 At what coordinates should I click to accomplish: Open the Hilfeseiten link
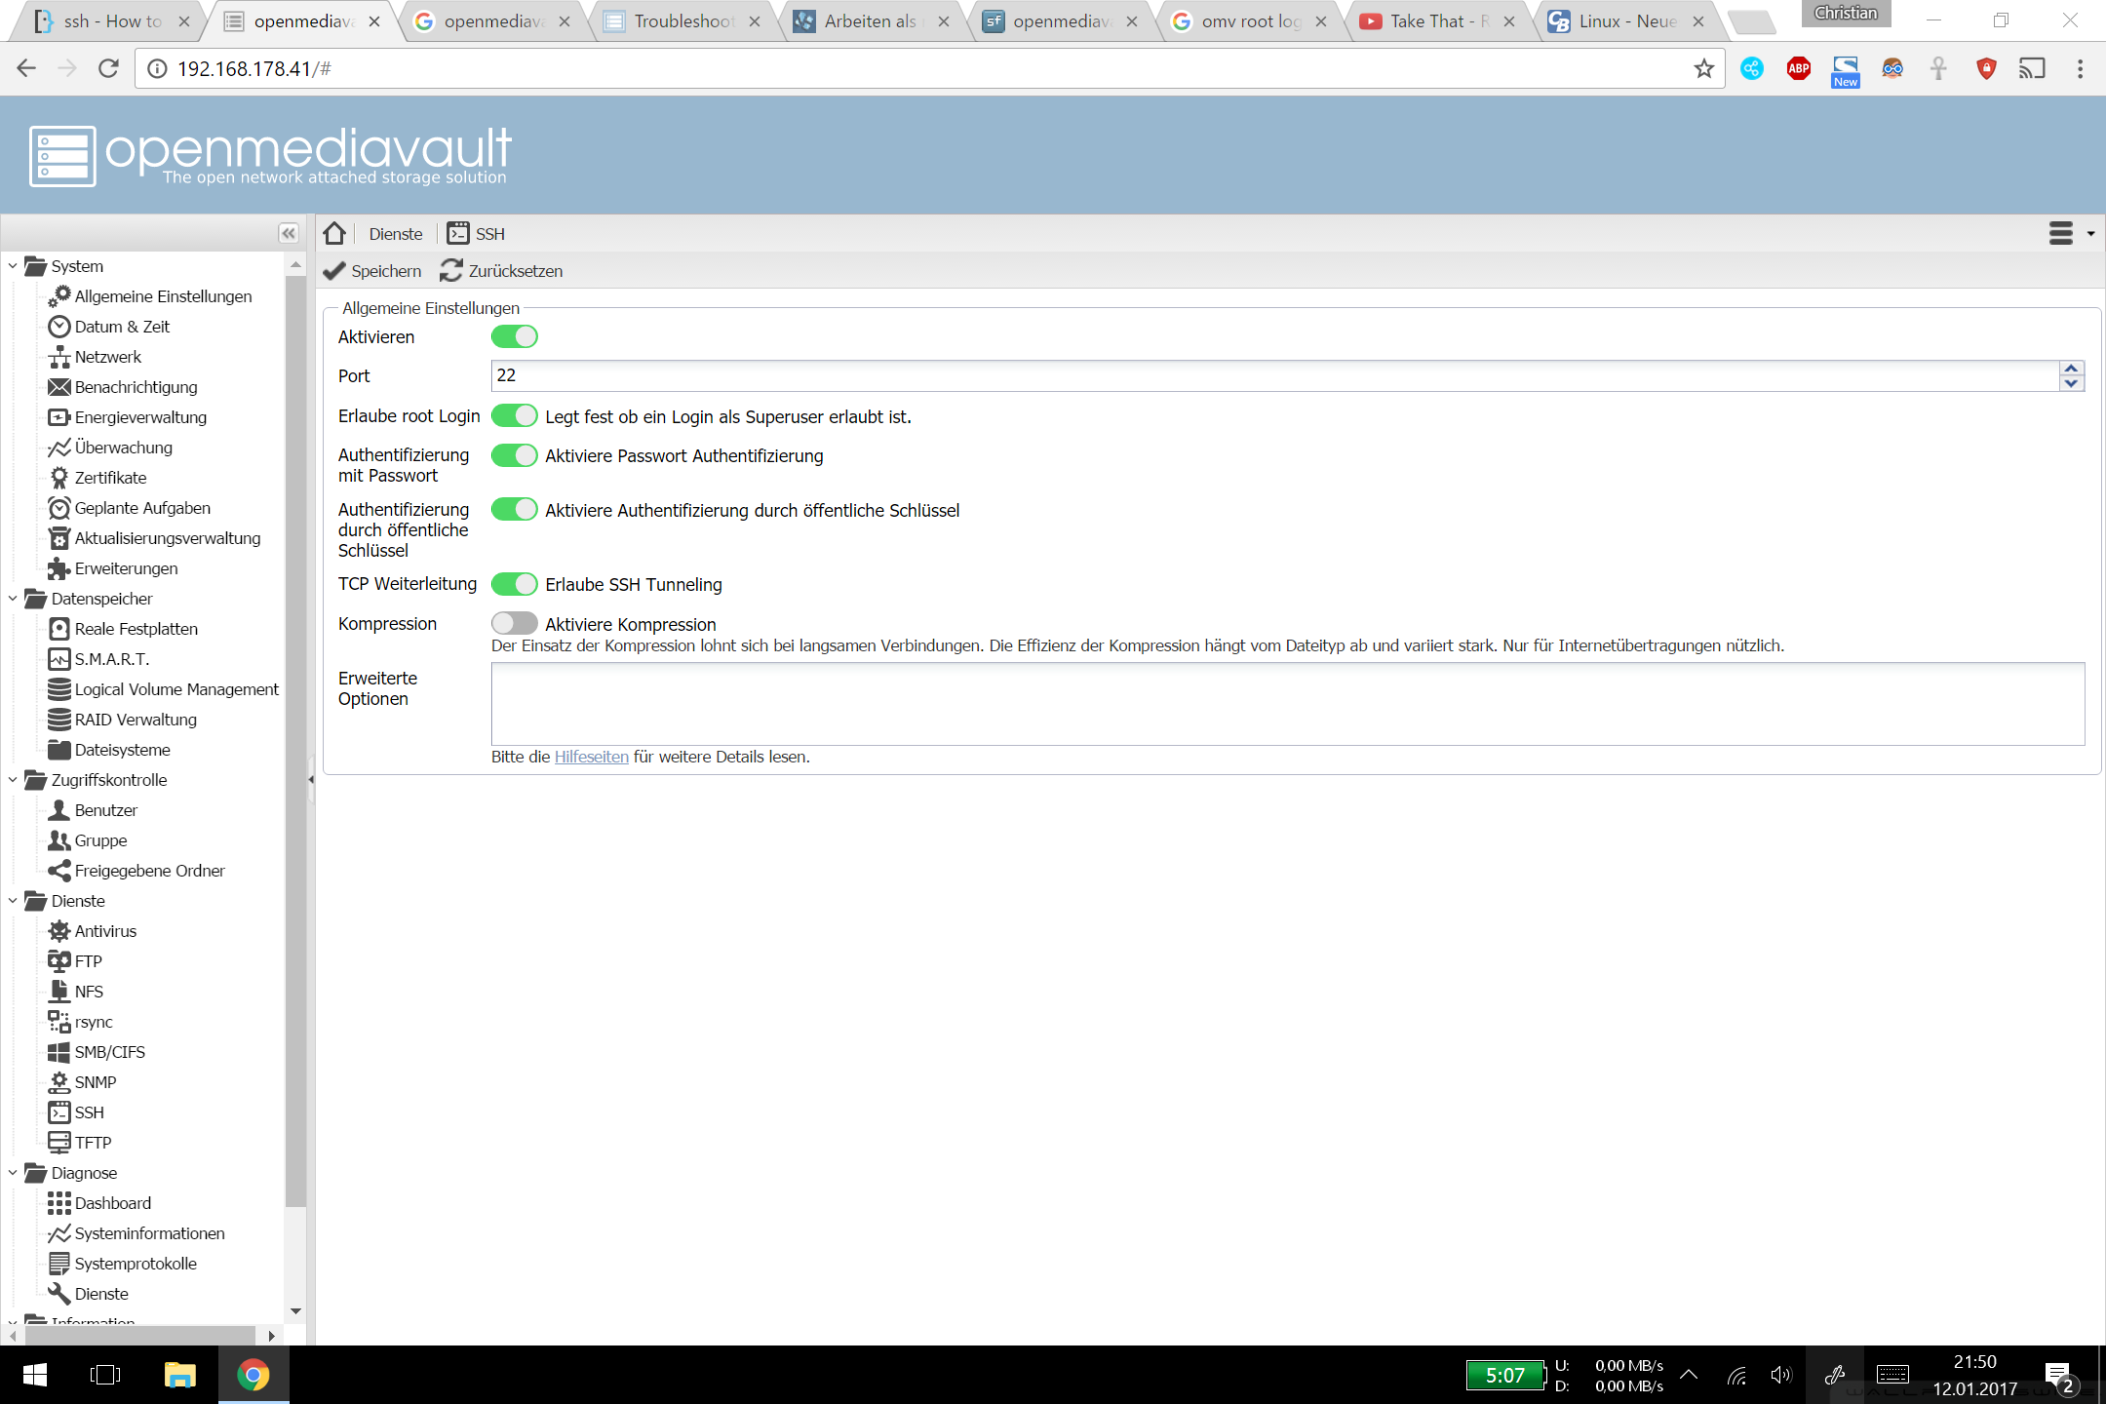coord(591,757)
